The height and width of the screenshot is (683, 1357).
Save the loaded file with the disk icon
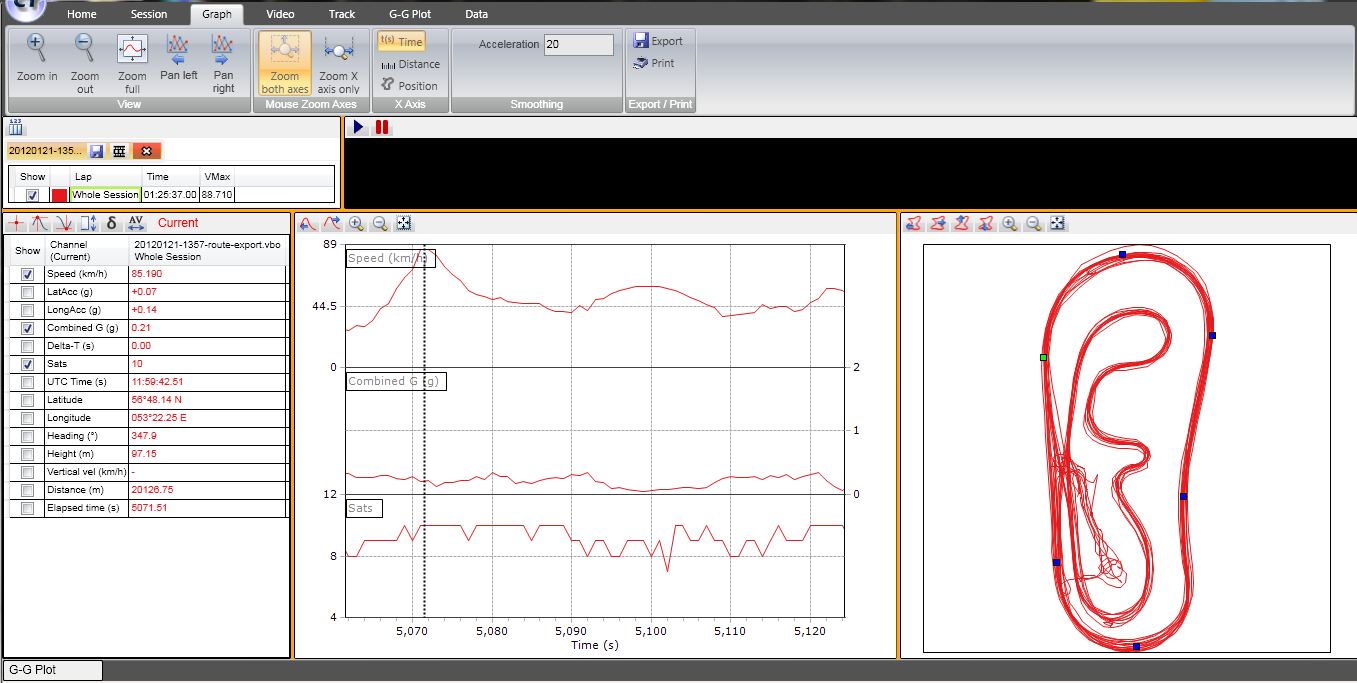click(x=97, y=151)
